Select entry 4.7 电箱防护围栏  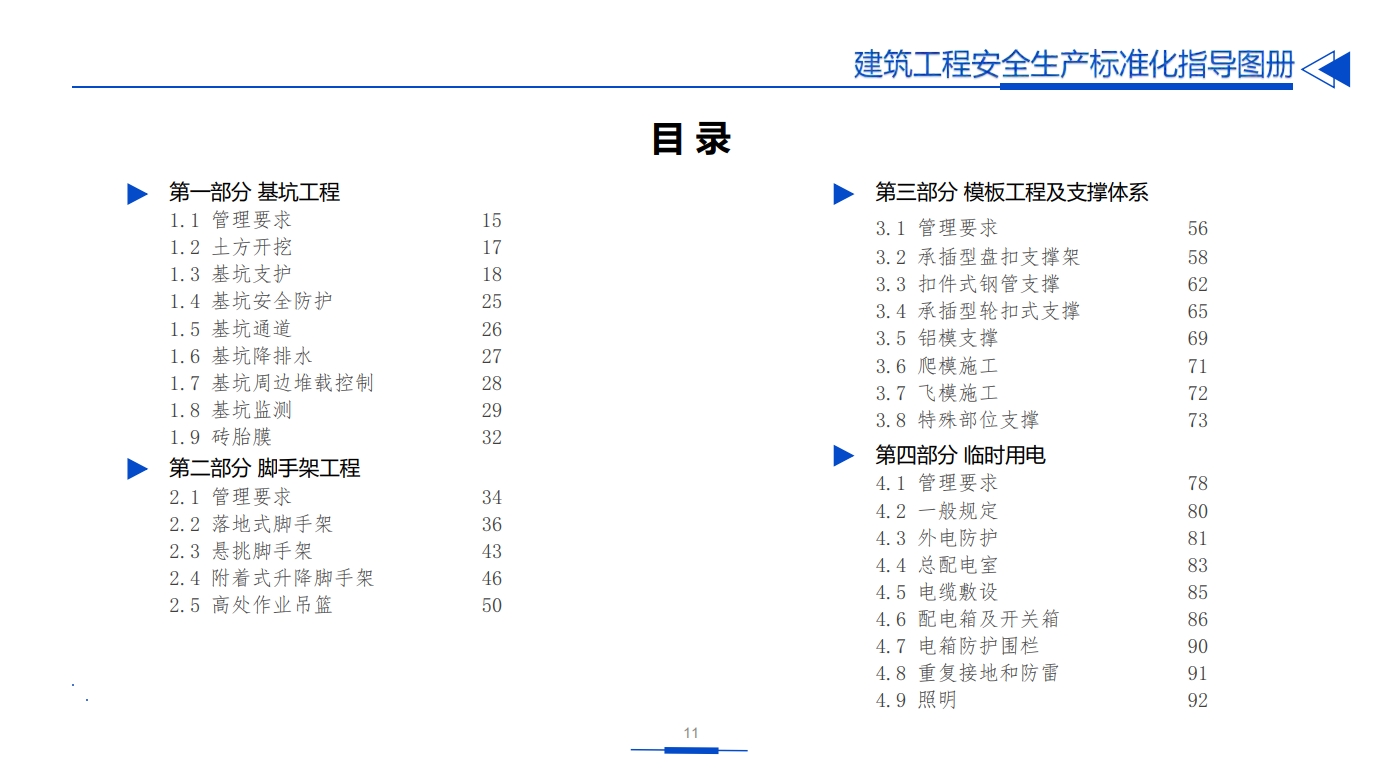pos(957,646)
